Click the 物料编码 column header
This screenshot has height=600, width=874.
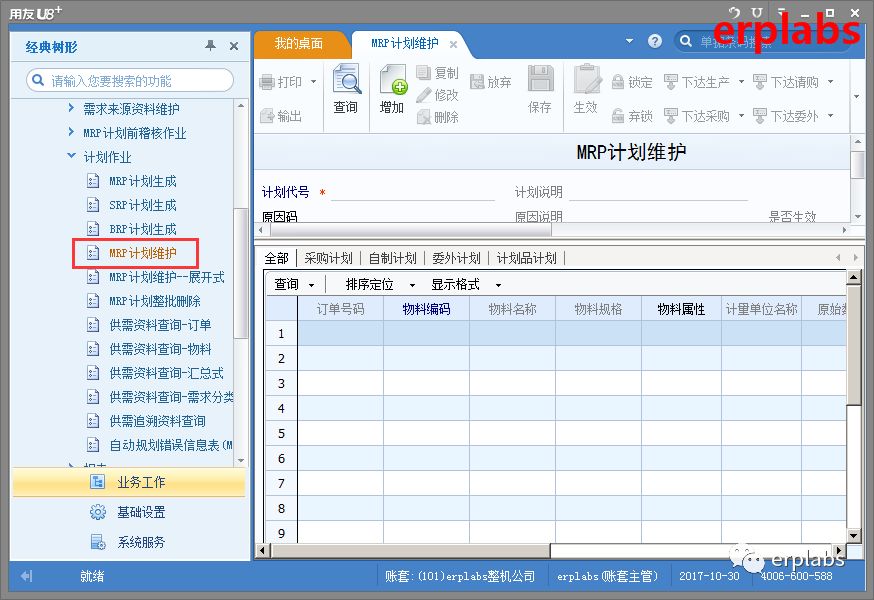(426, 309)
